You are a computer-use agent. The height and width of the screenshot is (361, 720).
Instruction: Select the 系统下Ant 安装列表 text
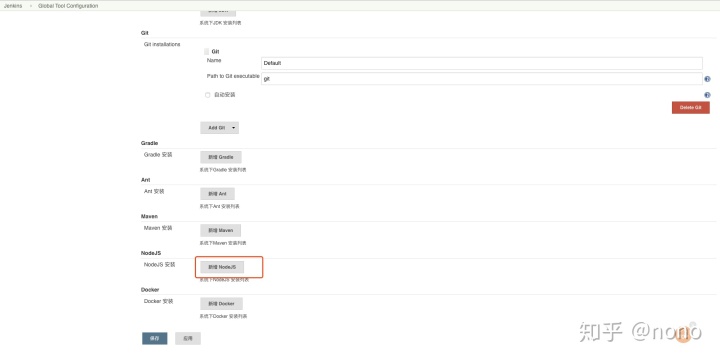[x=219, y=207]
